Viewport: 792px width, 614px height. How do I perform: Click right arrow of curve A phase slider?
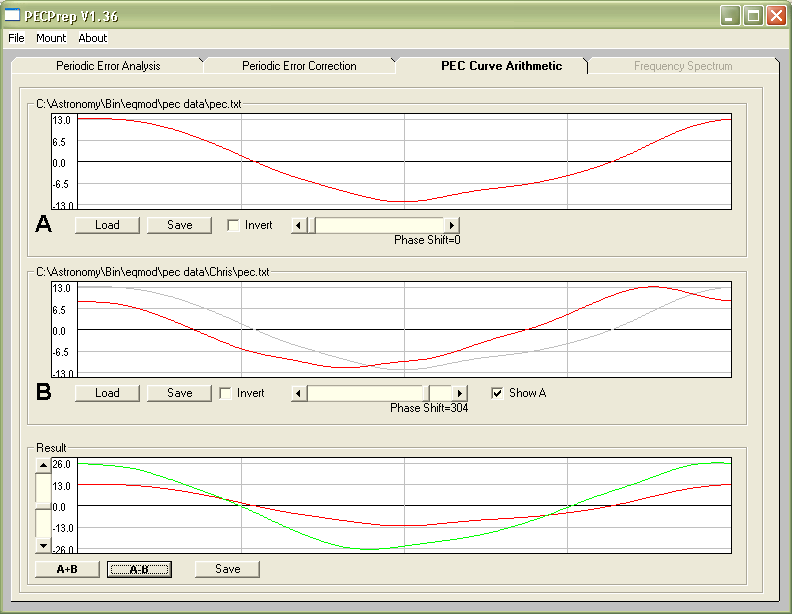[453, 226]
